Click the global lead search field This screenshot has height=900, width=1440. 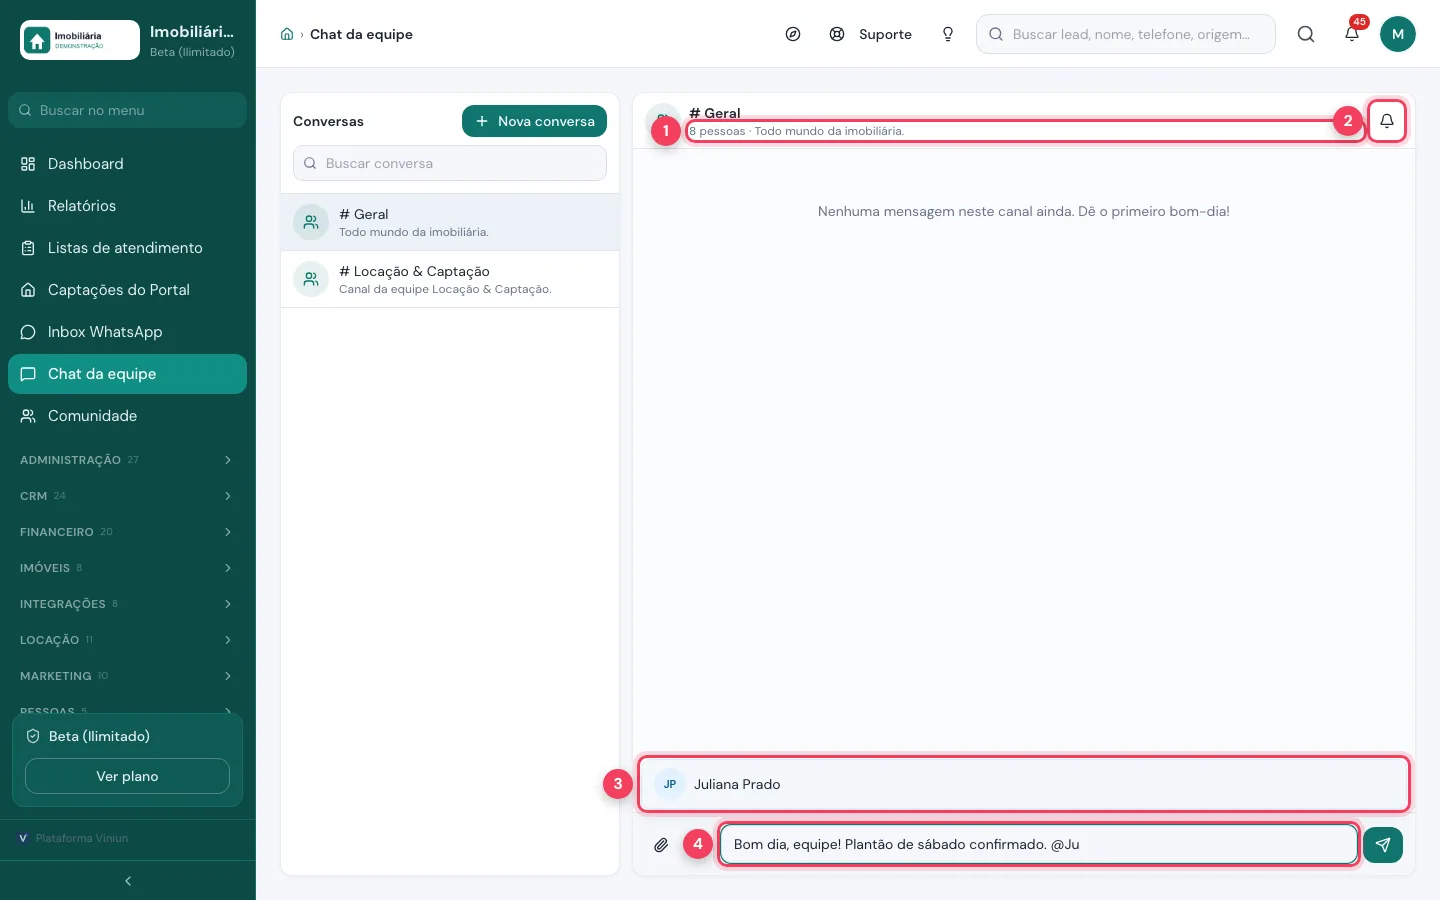(1126, 34)
